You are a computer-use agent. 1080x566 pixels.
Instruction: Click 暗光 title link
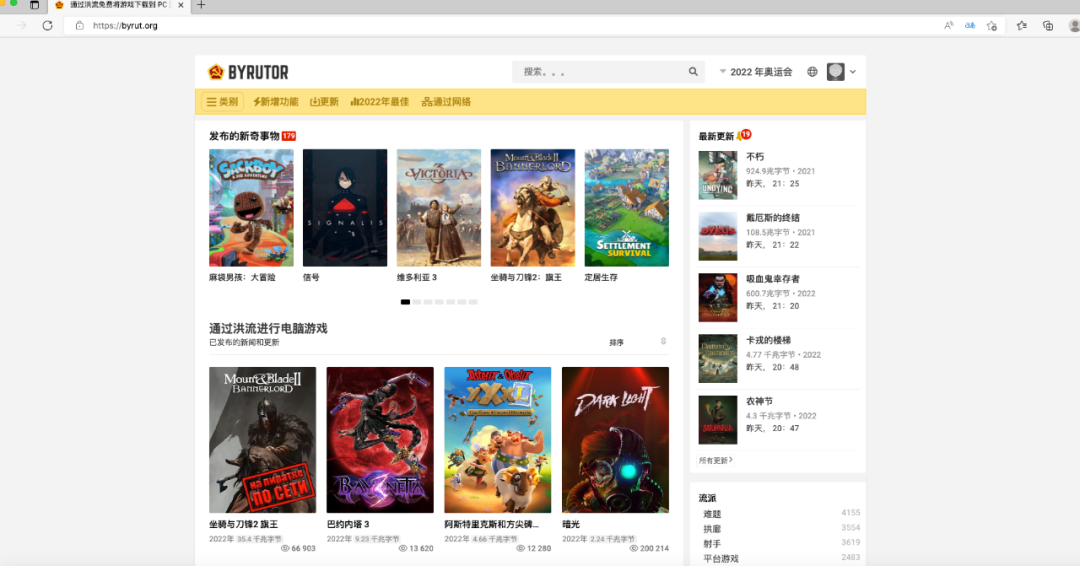coord(571,524)
